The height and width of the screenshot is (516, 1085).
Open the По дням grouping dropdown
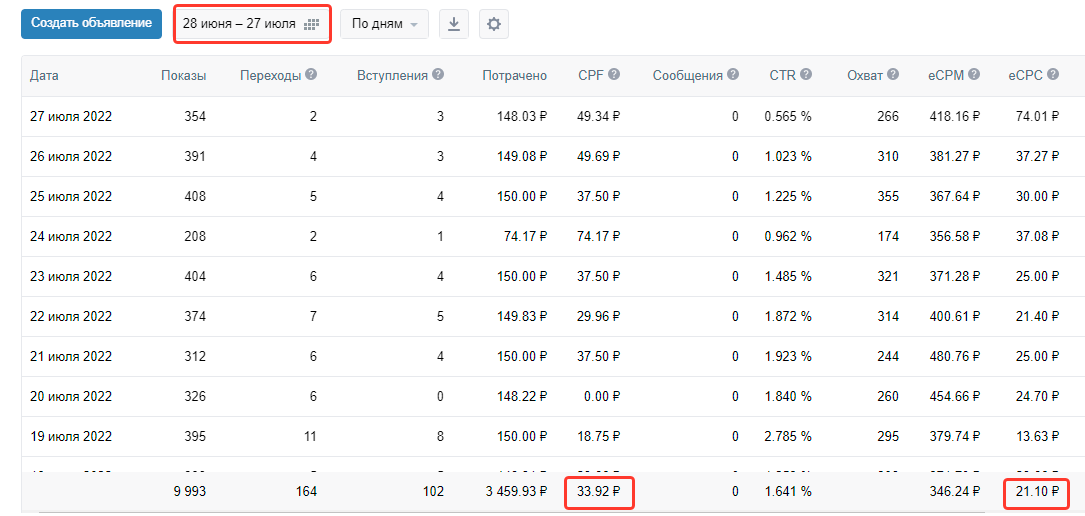385,24
